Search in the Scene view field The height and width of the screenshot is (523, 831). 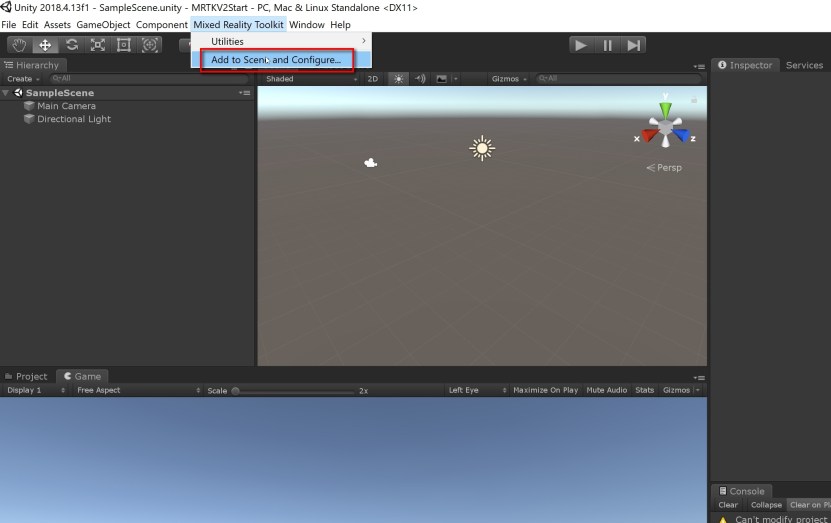618,78
